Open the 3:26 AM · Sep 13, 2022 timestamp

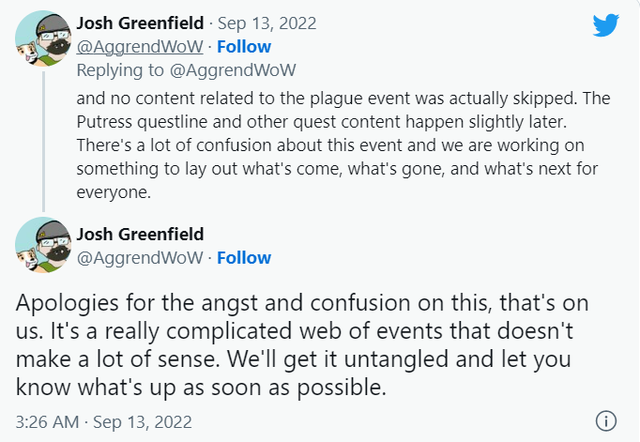click(x=104, y=422)
